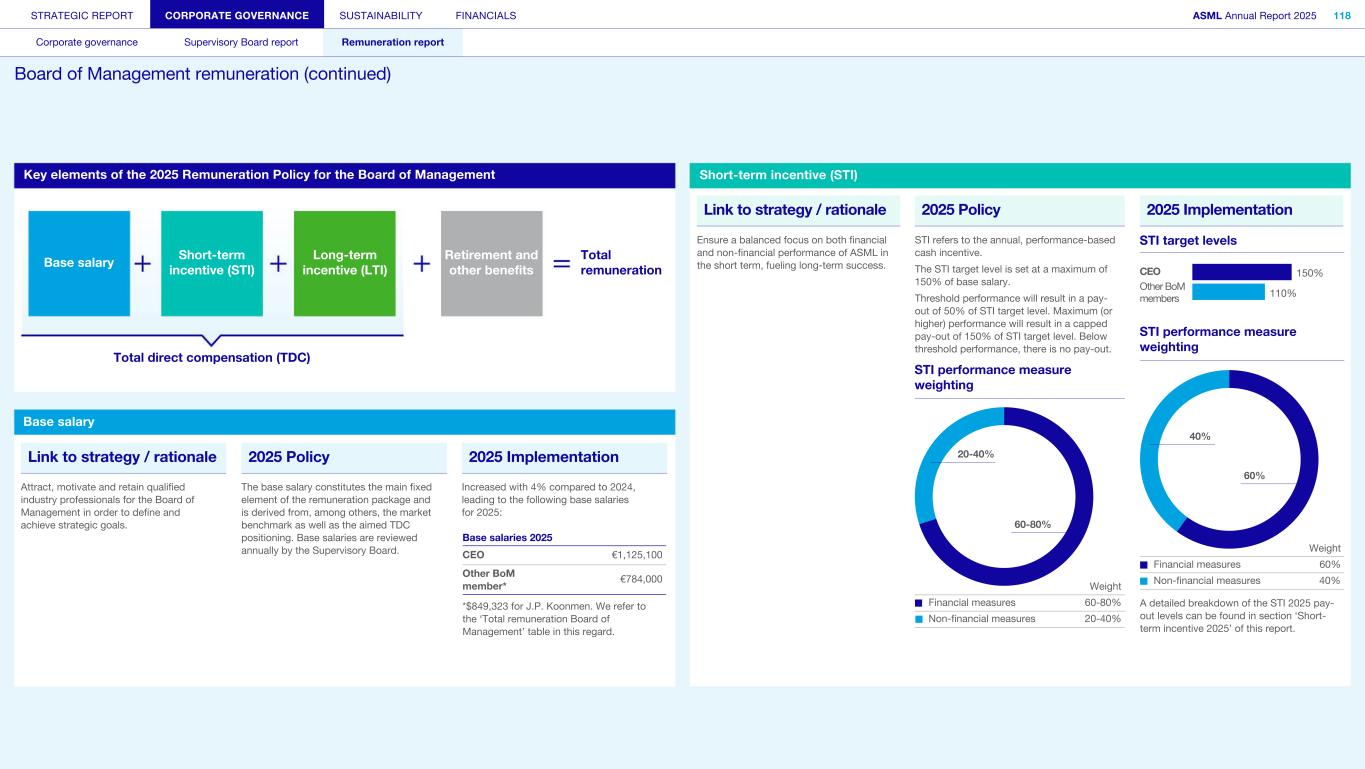Click the 40% label on implementation donut chart
The height and width of the screenshot is (769, 1365).
(1199, 436)
